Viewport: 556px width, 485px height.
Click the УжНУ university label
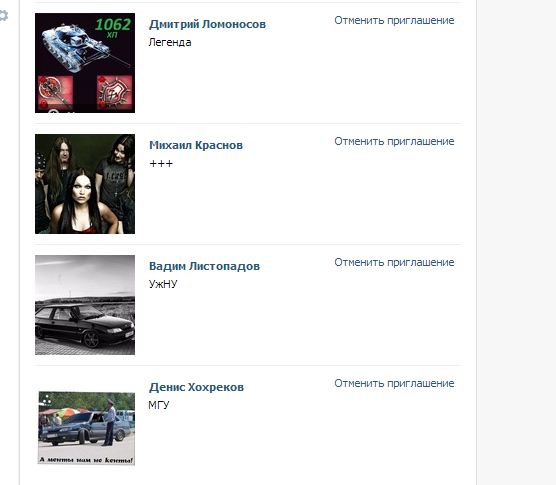(163, 284)
